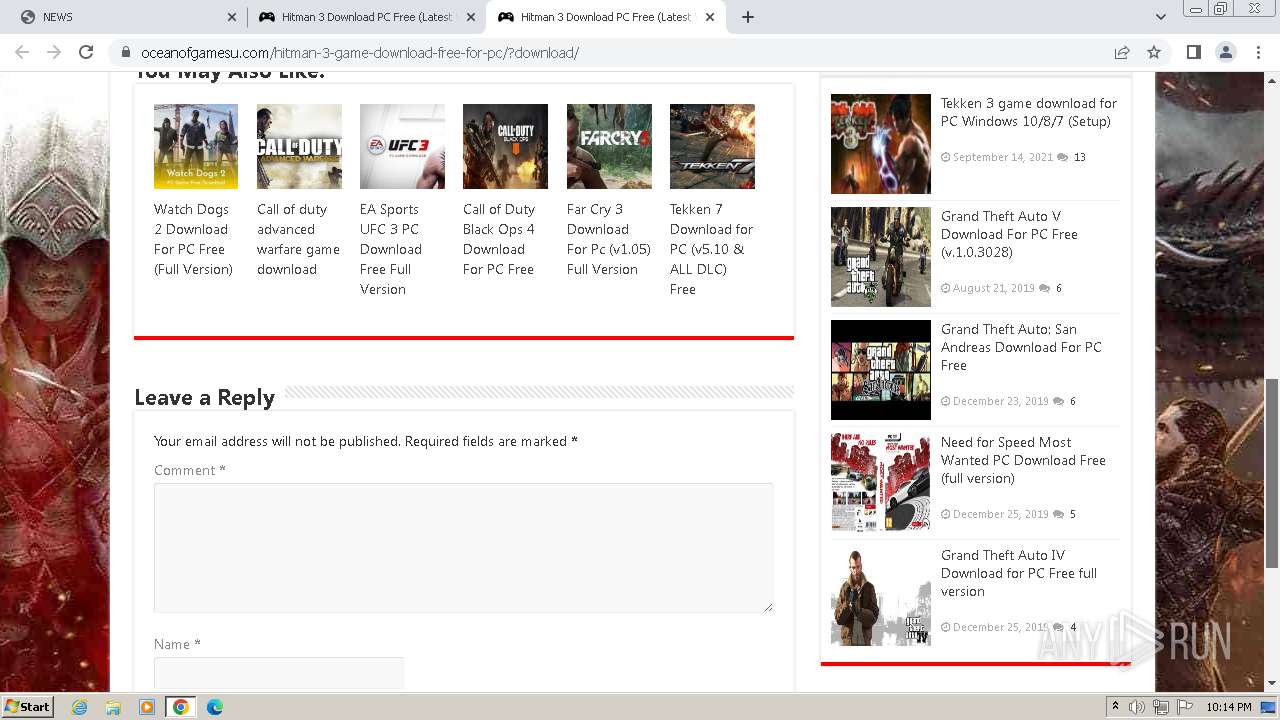Open the Far Cry 3 thumbnail

tap(609, 146)
